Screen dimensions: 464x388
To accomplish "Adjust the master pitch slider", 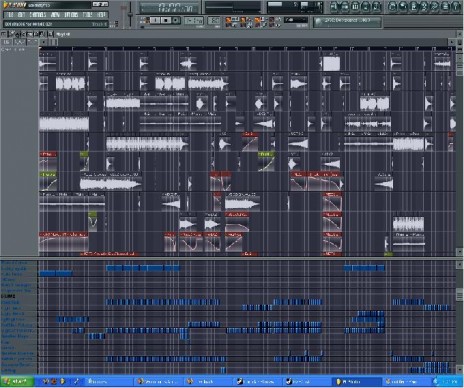I will point(130,15).
